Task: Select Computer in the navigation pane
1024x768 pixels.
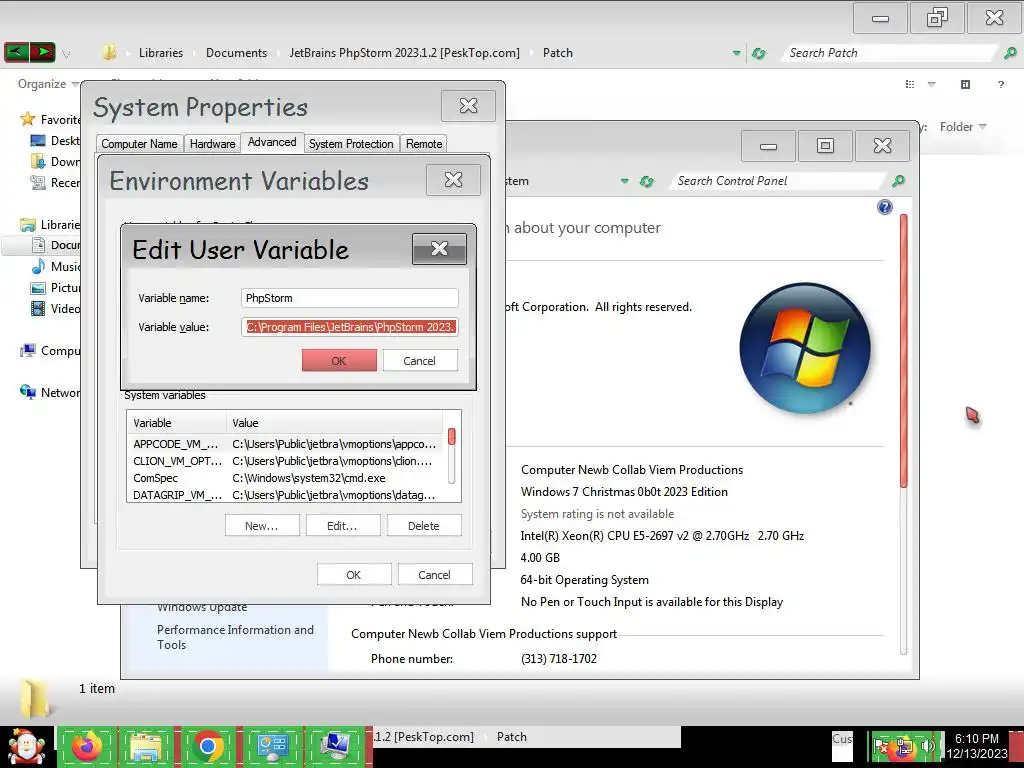Action: (50, 351)
